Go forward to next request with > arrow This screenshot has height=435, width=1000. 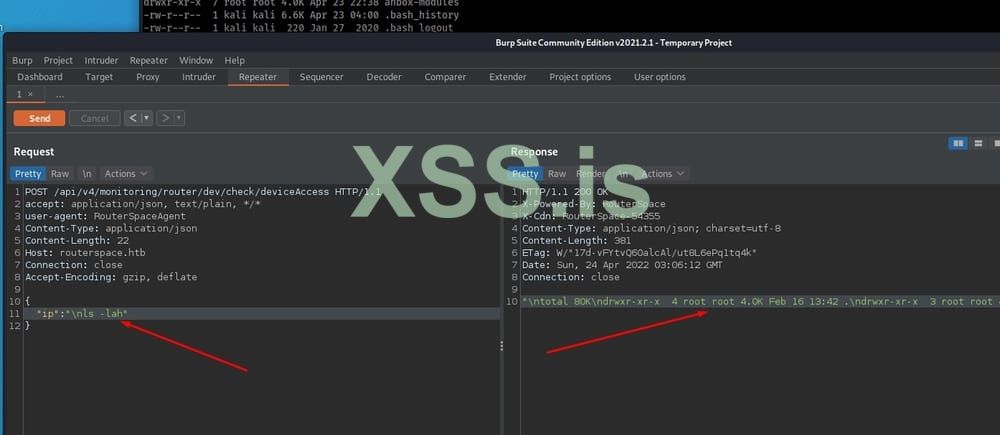(165, 119)
